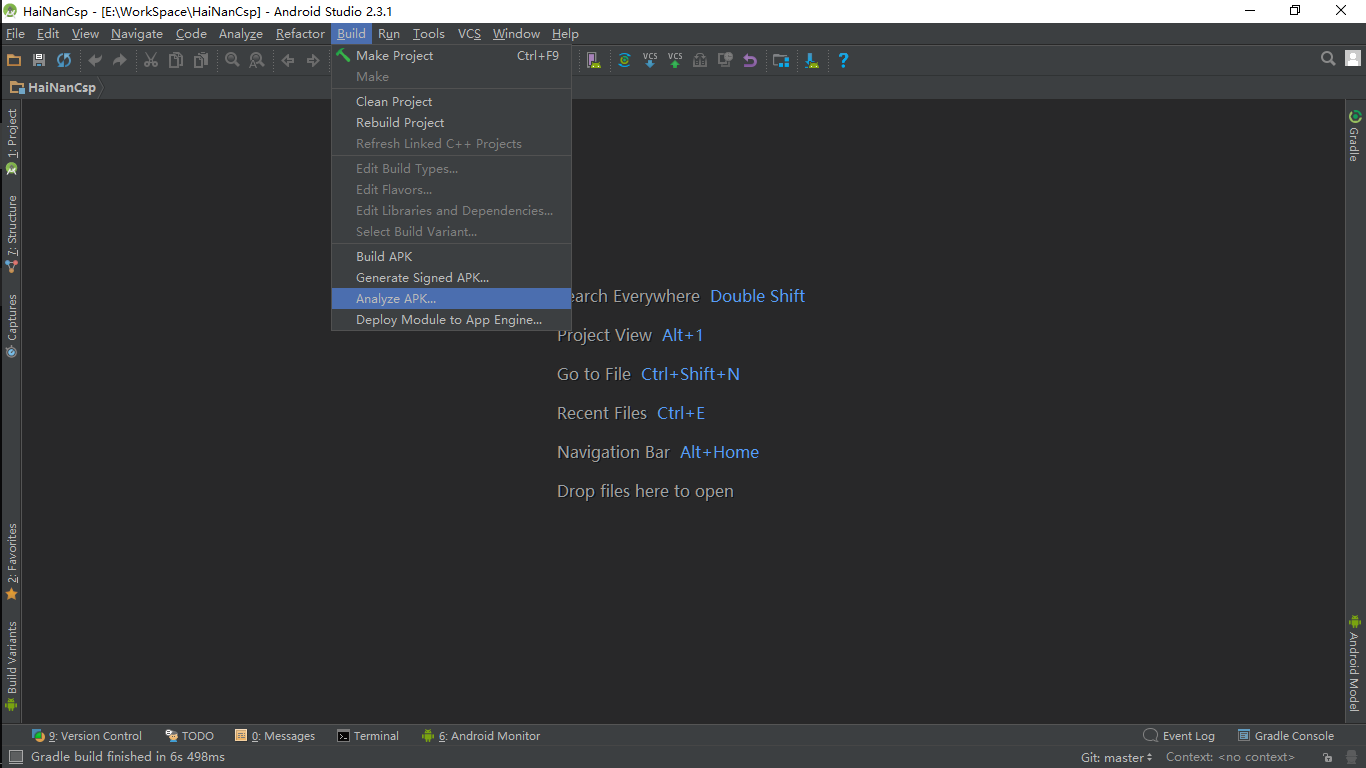Open the SDK Manager icon
Viewport: 1366px width, 768px height.
click(x=812, y=60)
